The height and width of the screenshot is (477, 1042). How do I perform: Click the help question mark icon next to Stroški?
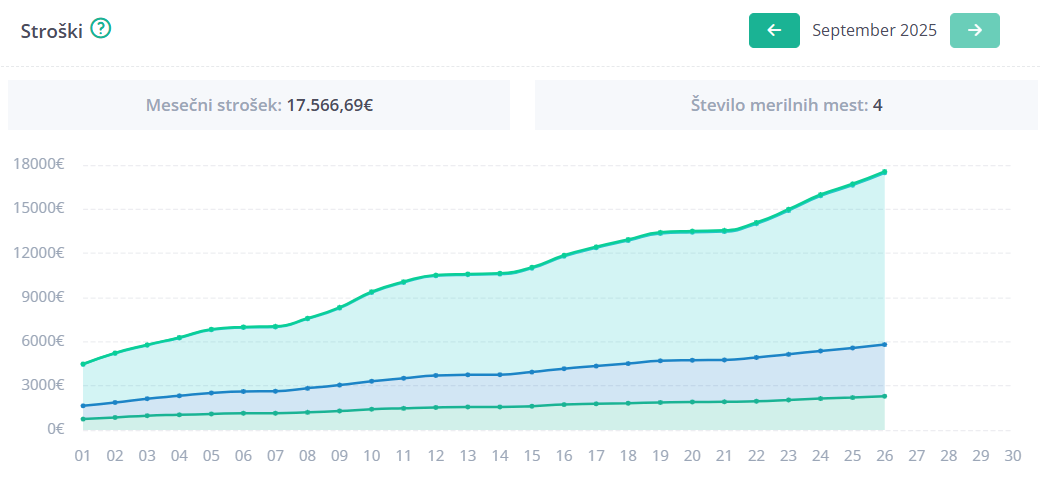[100, 29]
